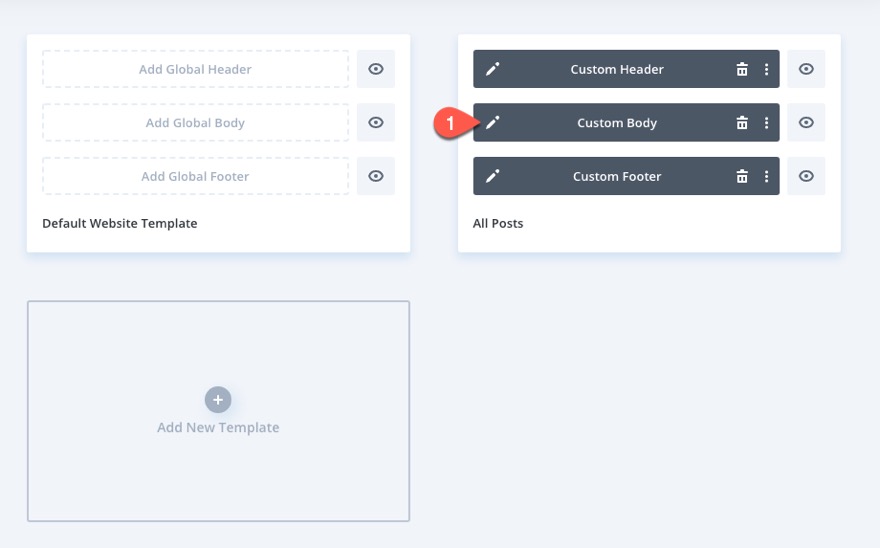
Task: Click the Add Global Body placeholder
Action: tap(195, 123)
